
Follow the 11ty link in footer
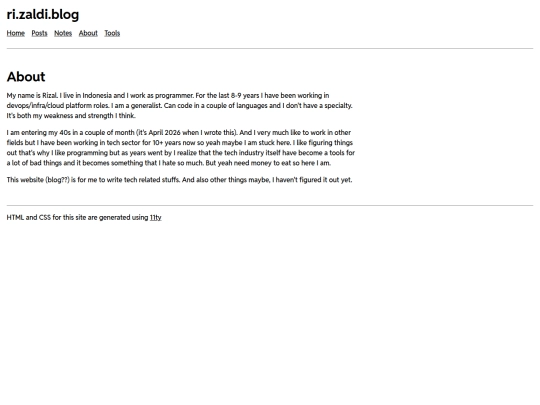156,217
